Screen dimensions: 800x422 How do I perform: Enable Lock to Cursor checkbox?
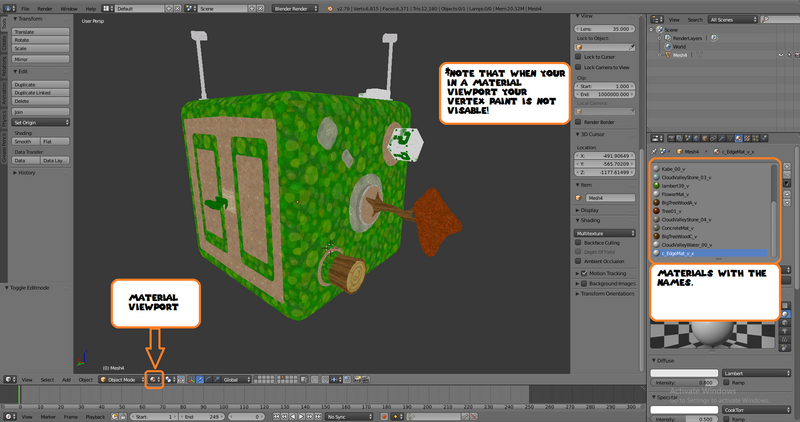[x=578, y=57]
